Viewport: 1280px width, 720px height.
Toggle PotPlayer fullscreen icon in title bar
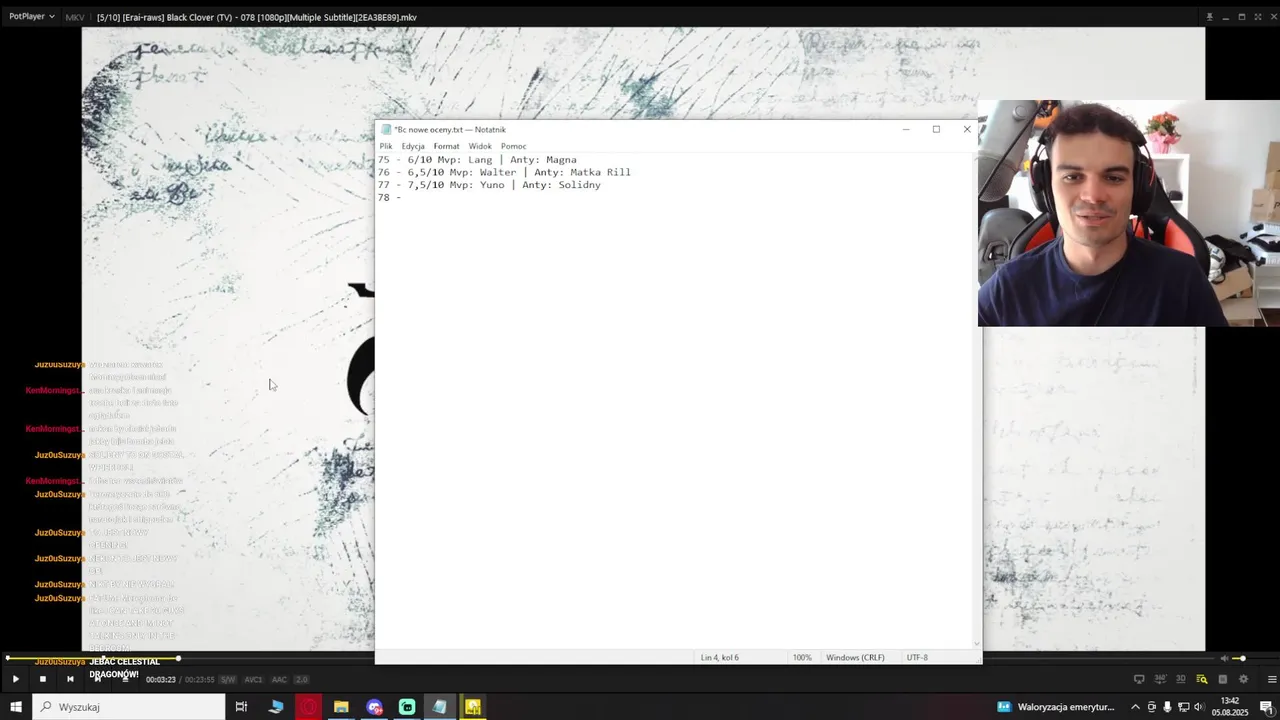(x=1257, y=17)
